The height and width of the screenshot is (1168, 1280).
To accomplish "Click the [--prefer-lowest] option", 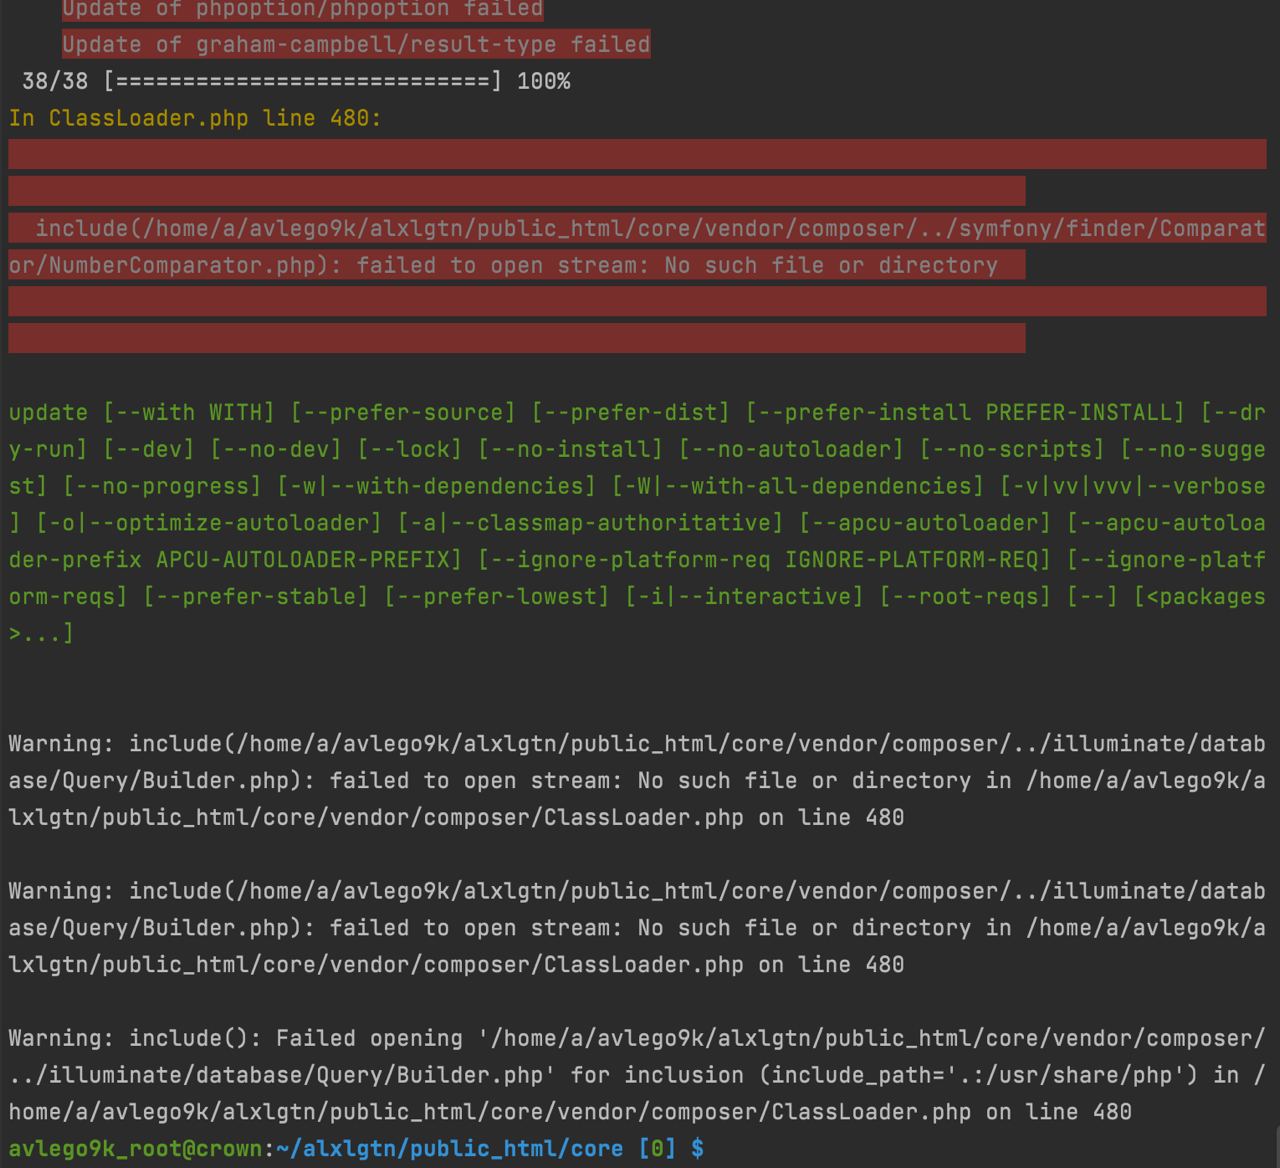I will [x=497, y=597].
